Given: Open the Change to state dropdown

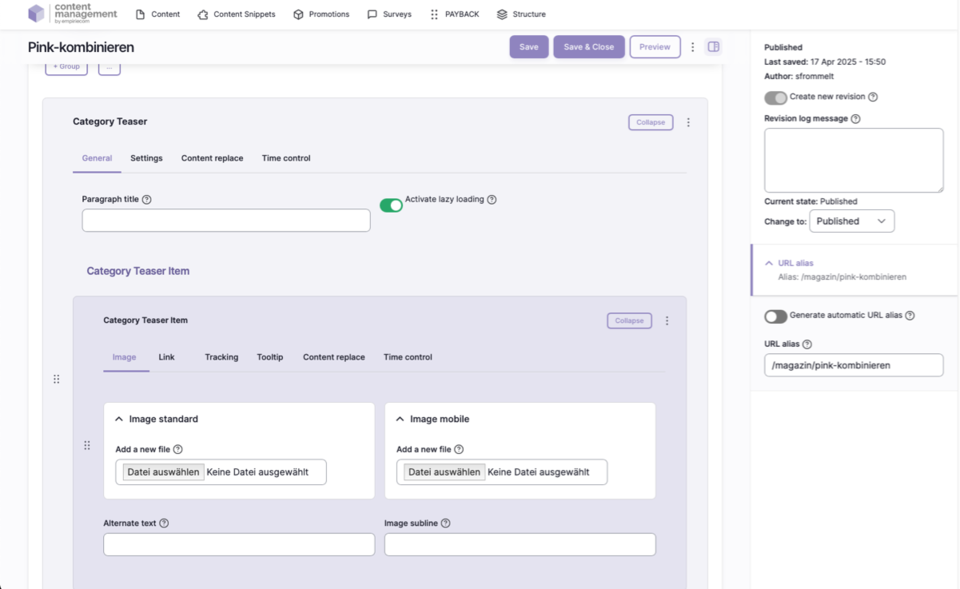Looking at the screenshot, I should click(x=851, y=221).
